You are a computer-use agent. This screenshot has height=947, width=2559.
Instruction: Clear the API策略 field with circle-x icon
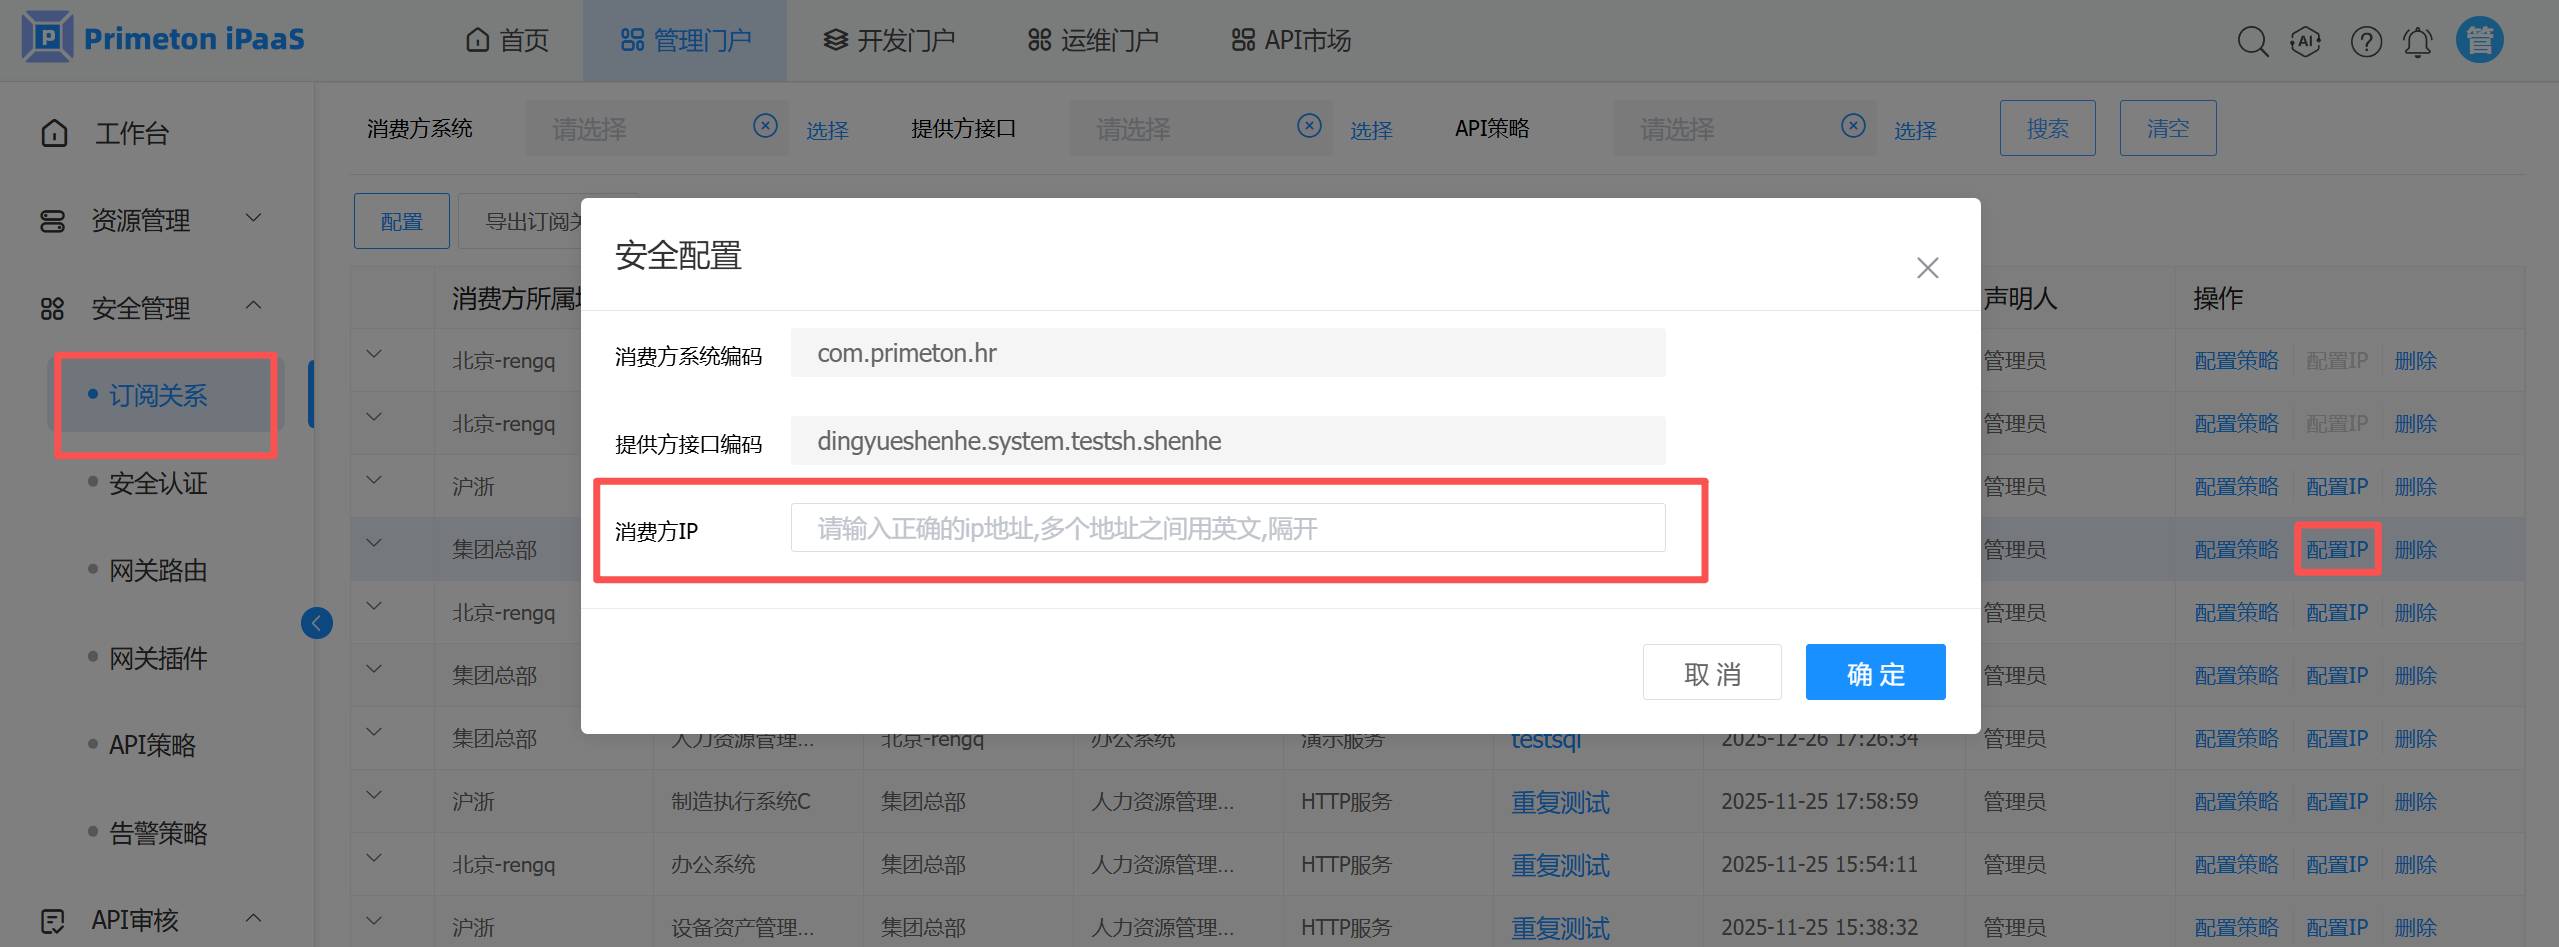(x=1853, y=126)
